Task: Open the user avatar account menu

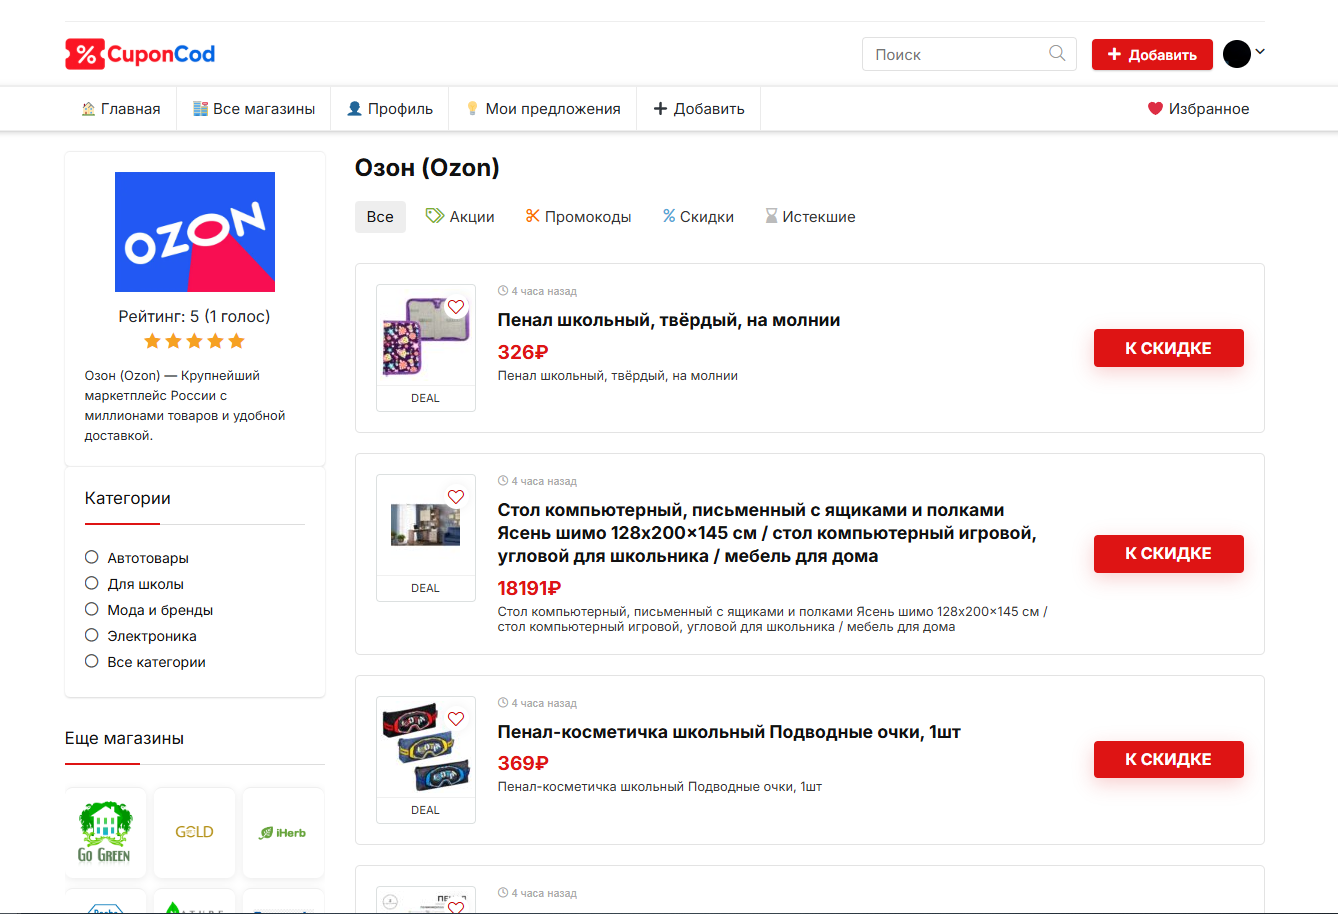Action: 1244,54
